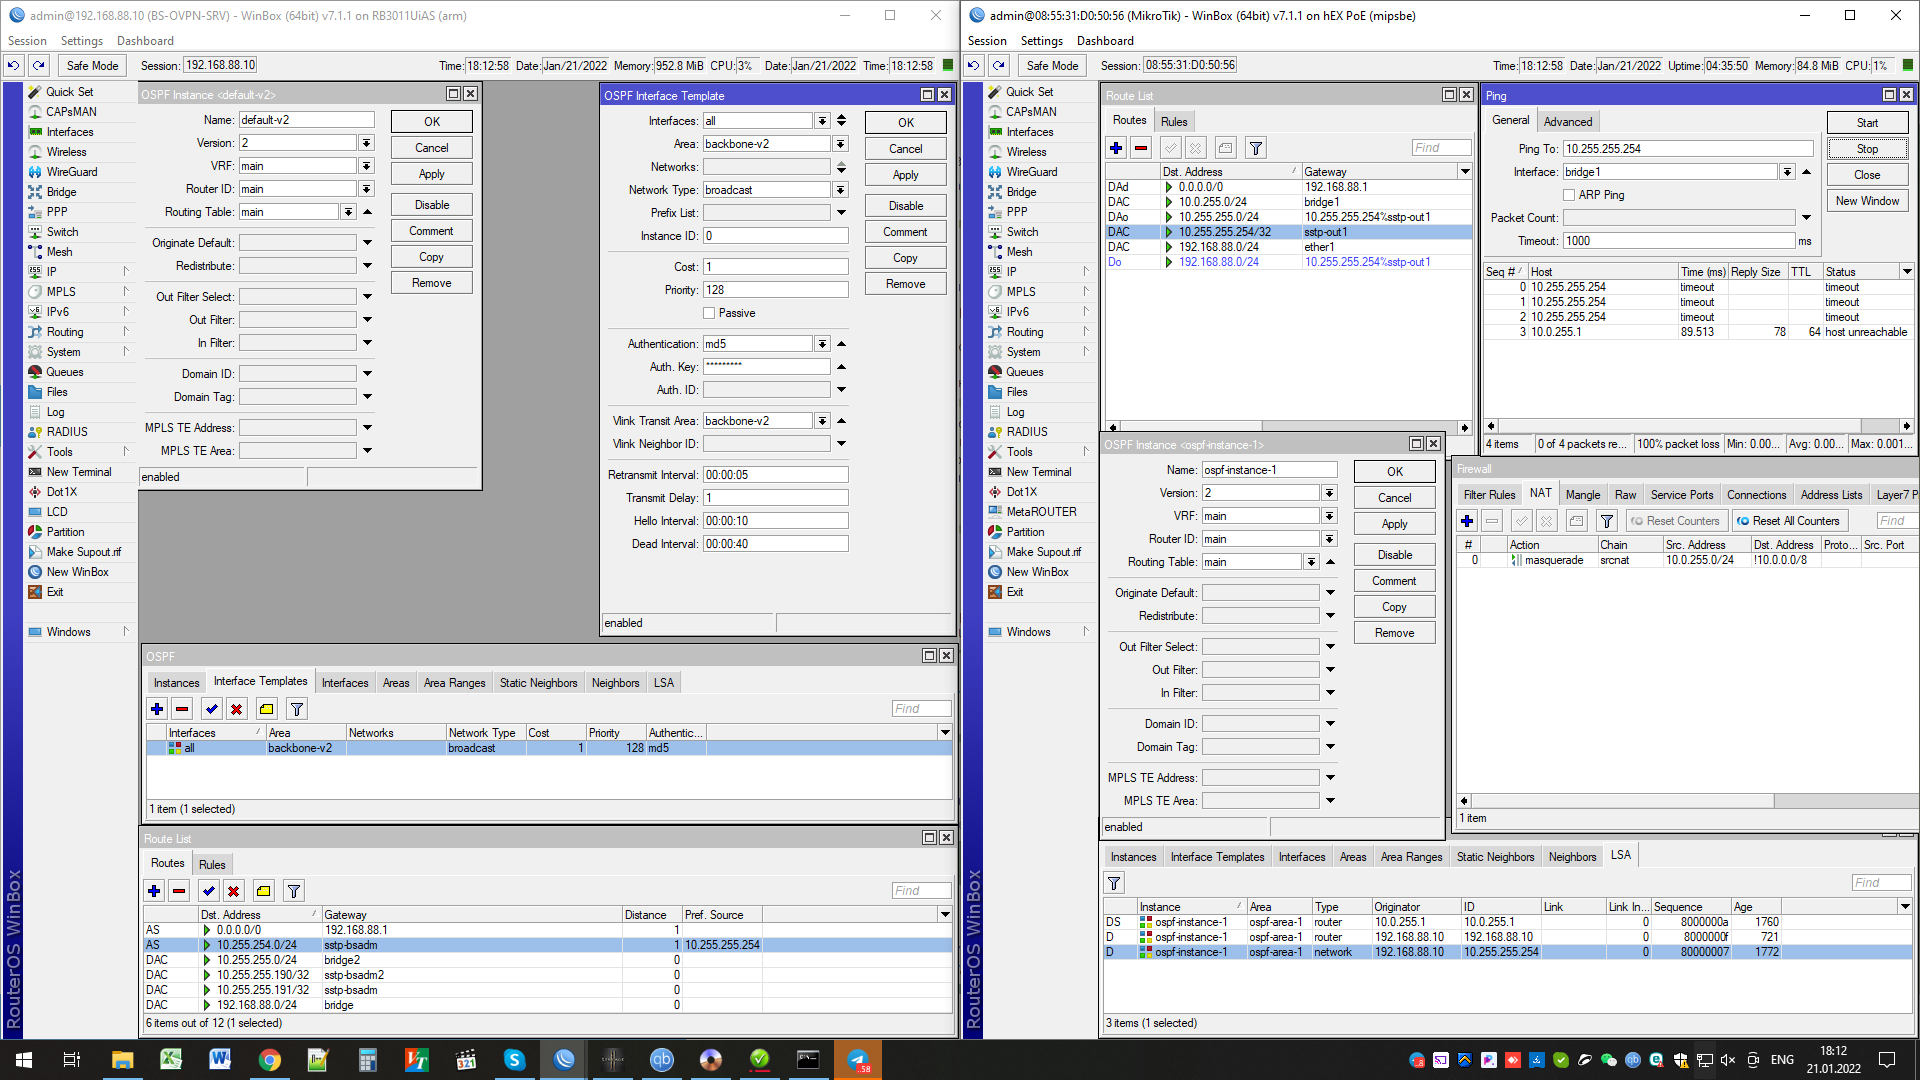Toggle Safe Mode in right WinBox
Screen dimensions: 1920x1080
1052,66
